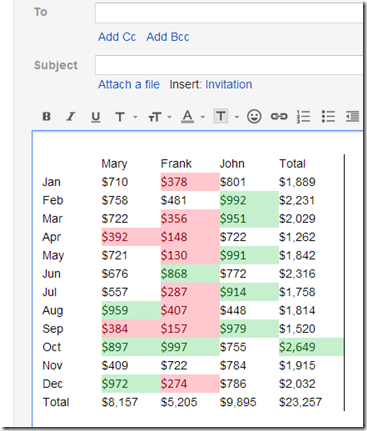Image resolution: width=367 pixels, height=431 pixels.
Task: Expand the text color dropdown arrow
Action: (x=203, y=117)
